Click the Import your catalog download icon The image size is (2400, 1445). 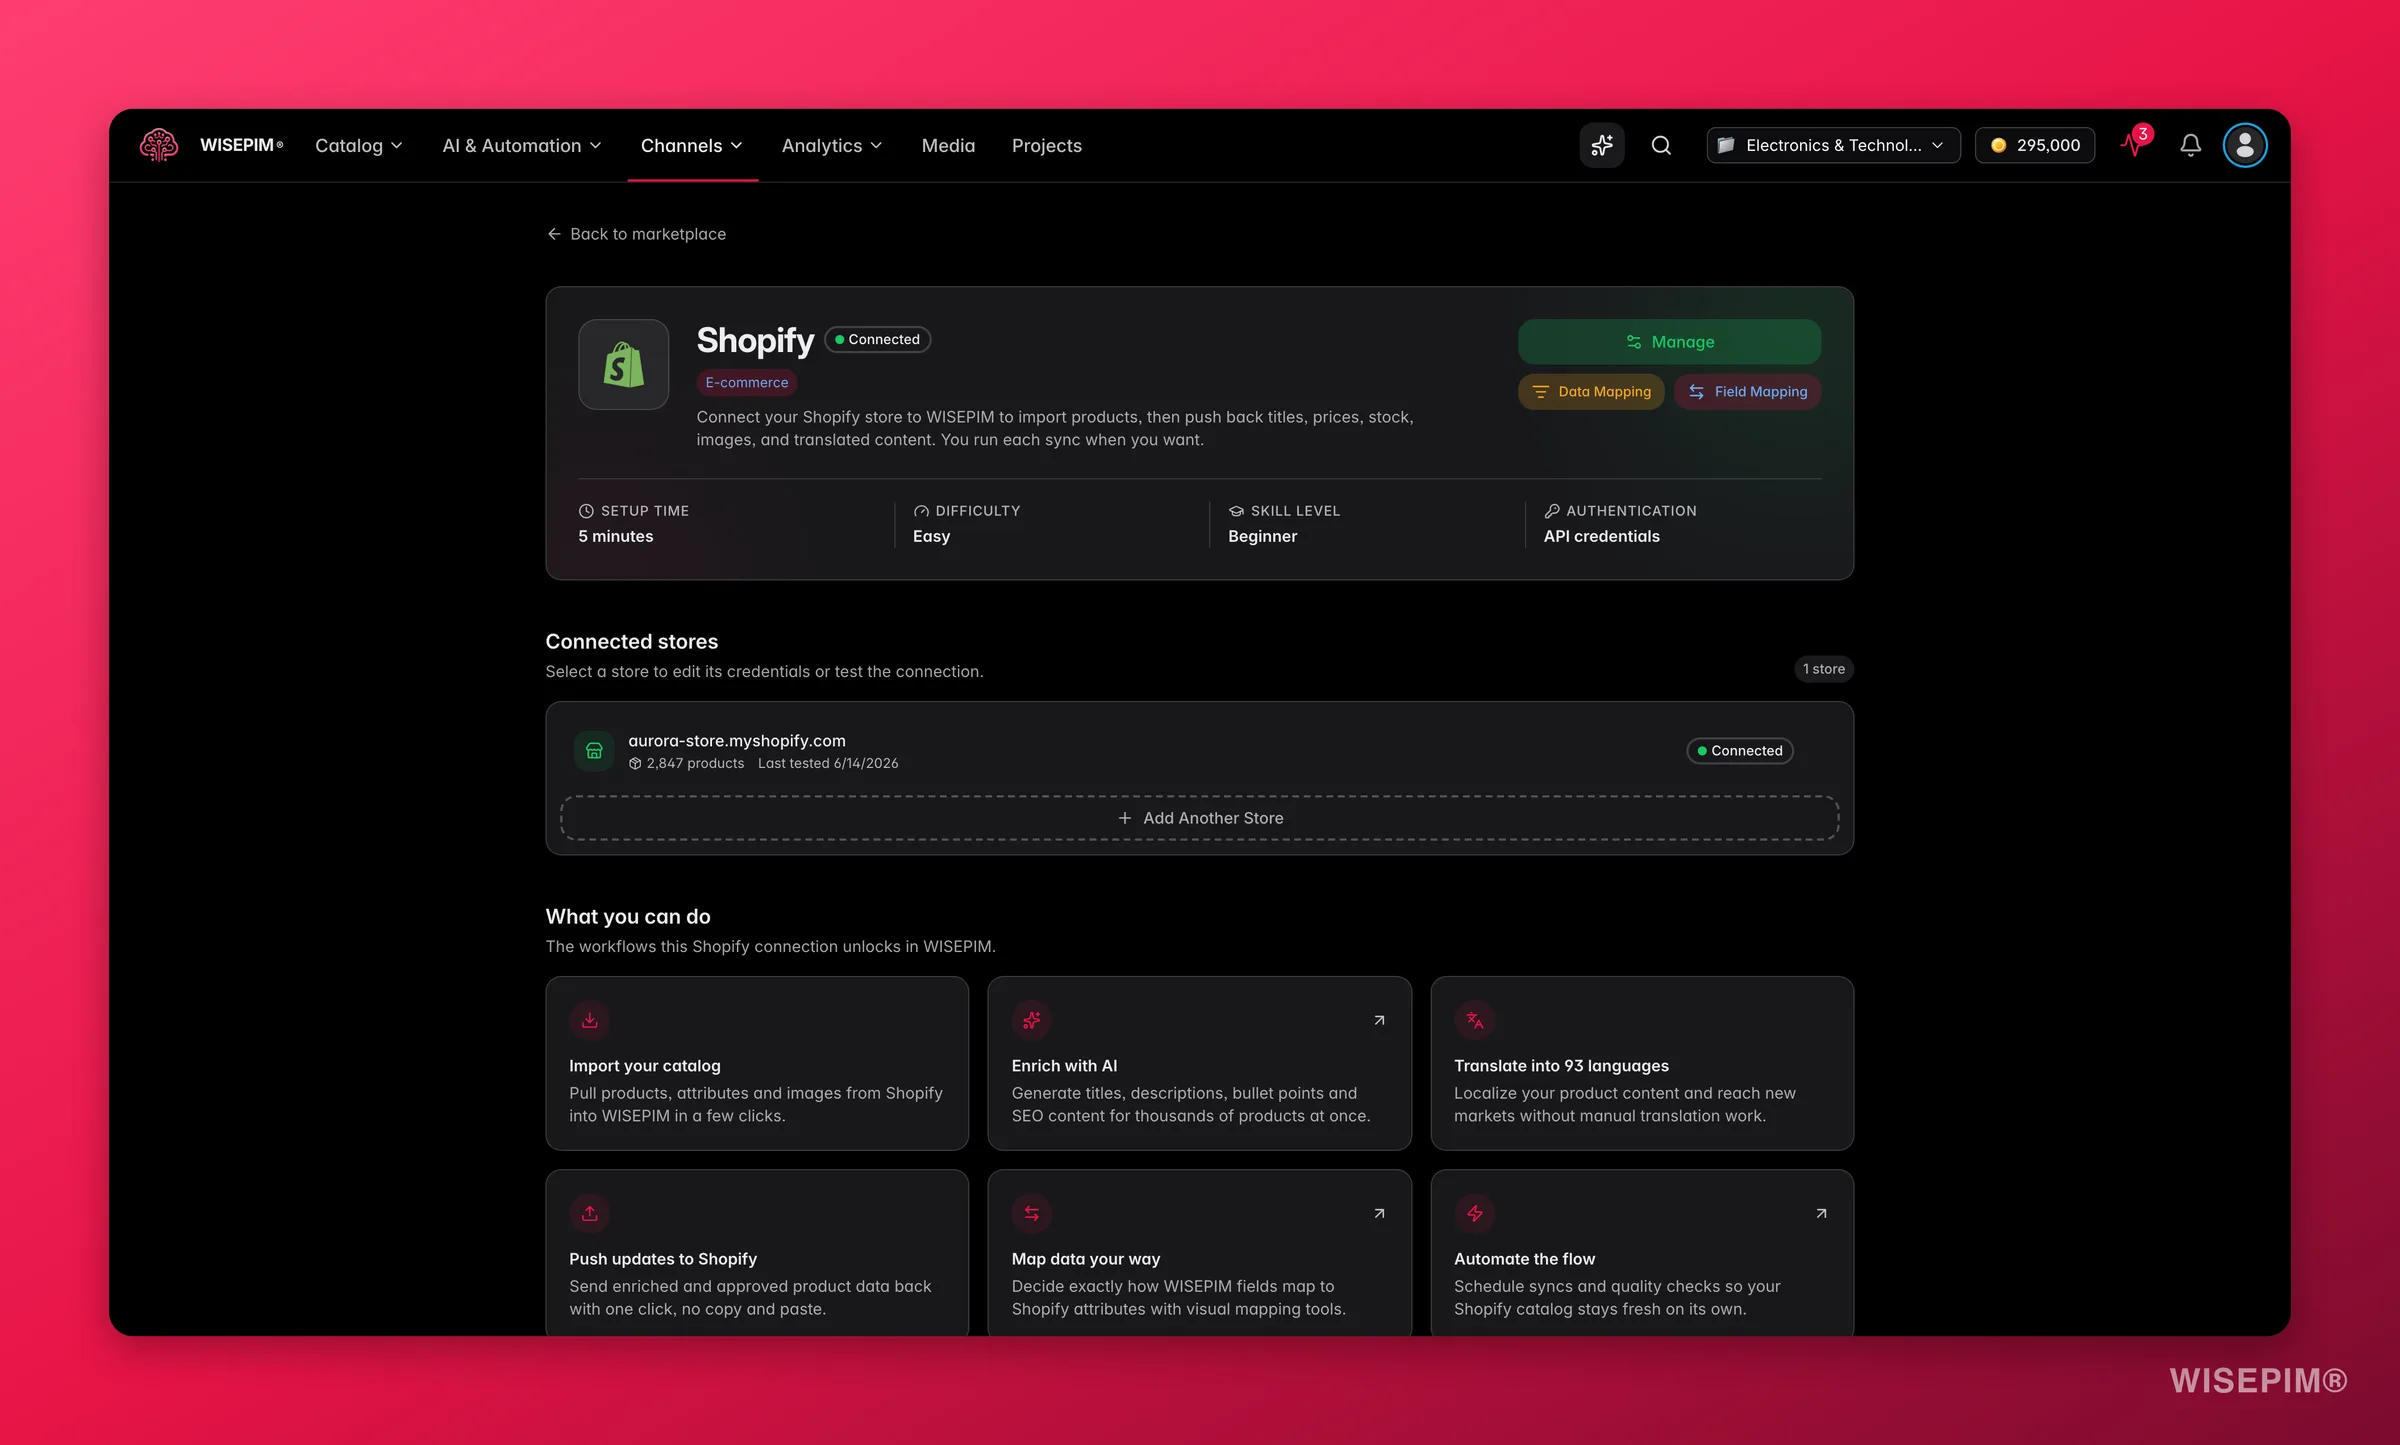point(590,1020)
